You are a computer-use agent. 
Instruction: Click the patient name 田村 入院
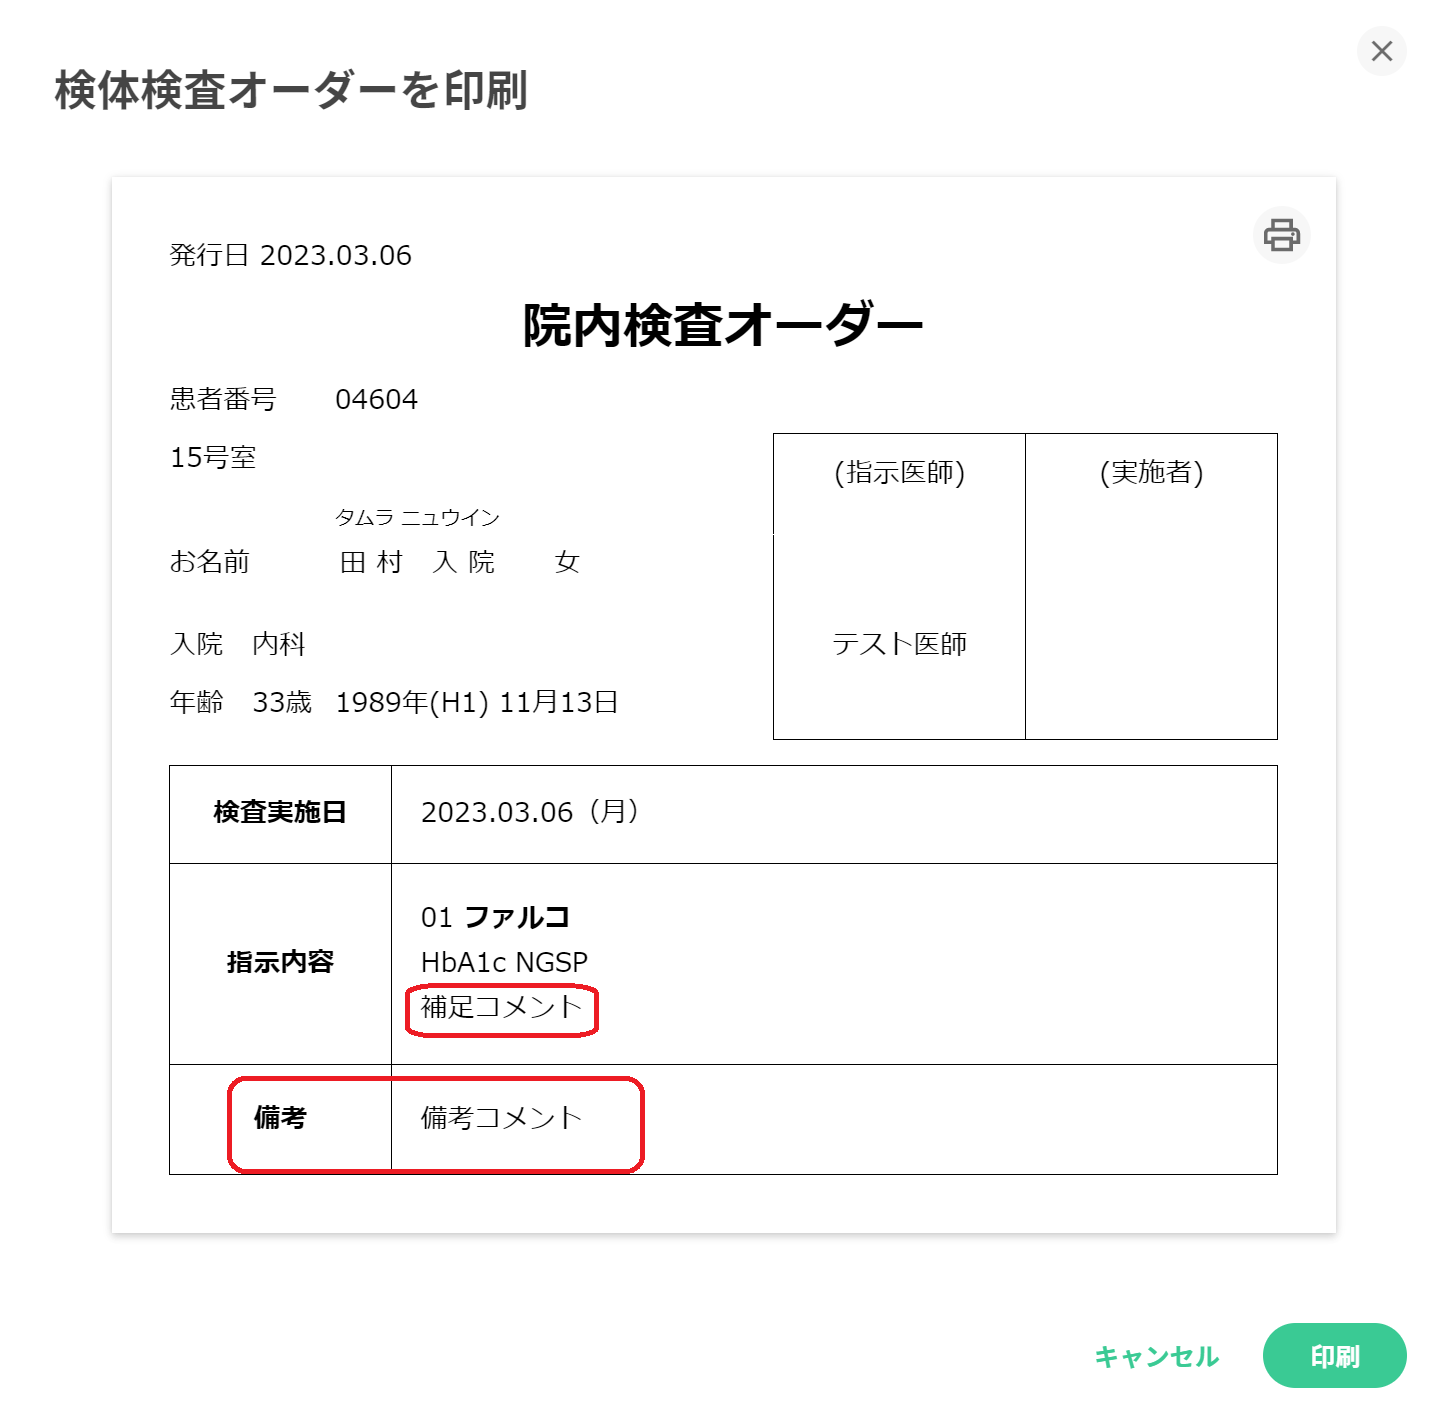417,562
